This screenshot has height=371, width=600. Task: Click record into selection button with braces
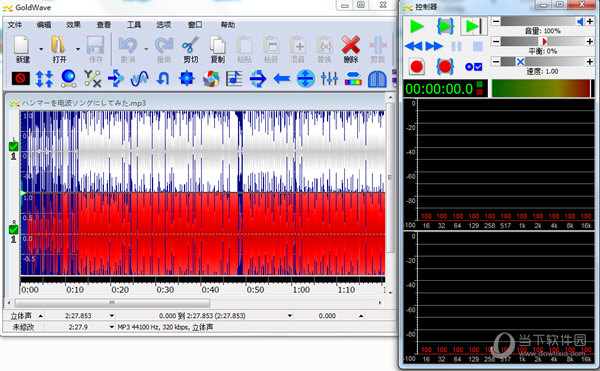click(x=445, y=66)
